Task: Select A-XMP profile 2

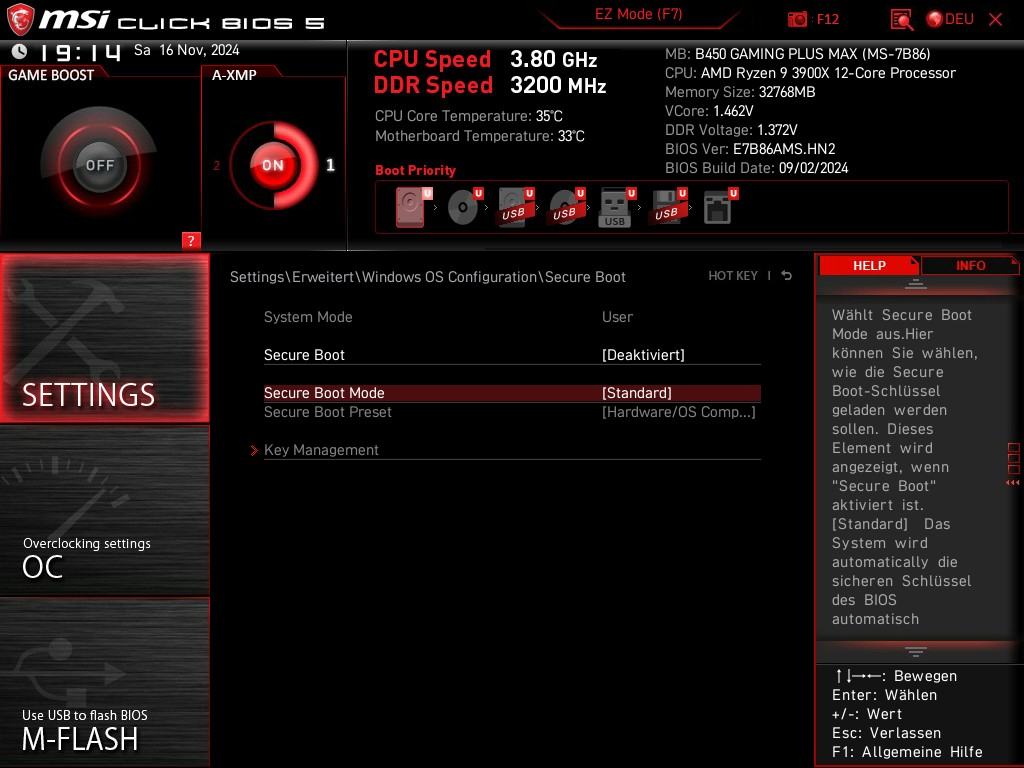Action: 217,166
